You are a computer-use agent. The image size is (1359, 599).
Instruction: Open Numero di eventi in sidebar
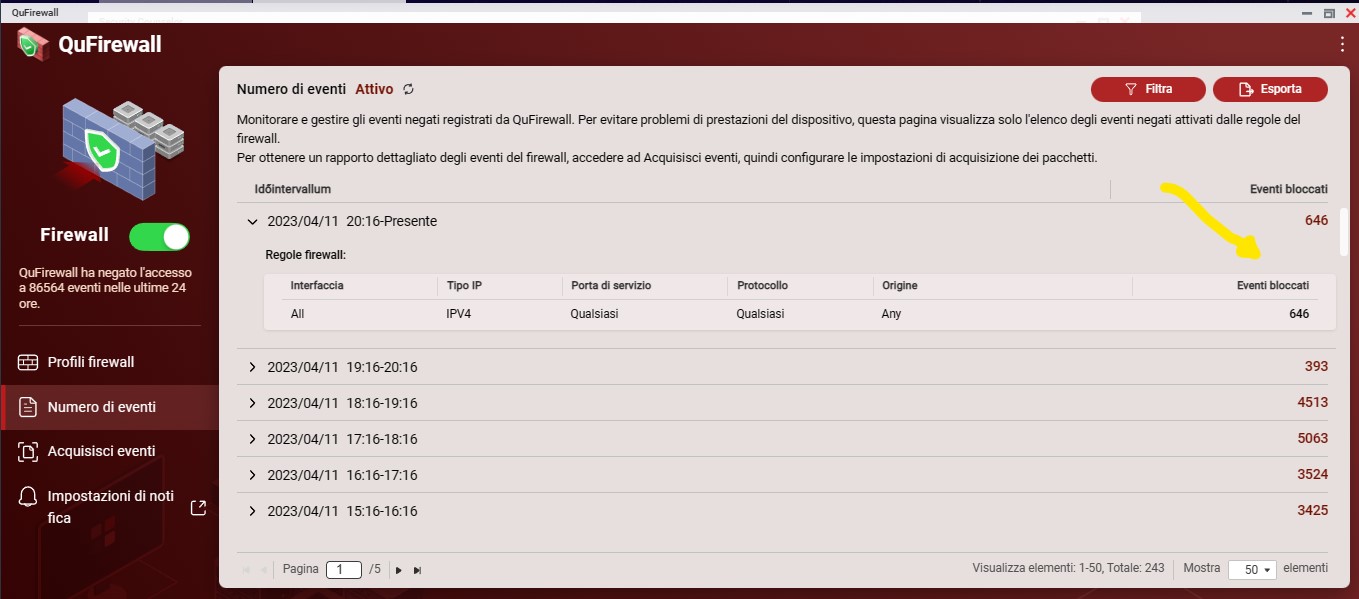101,407
